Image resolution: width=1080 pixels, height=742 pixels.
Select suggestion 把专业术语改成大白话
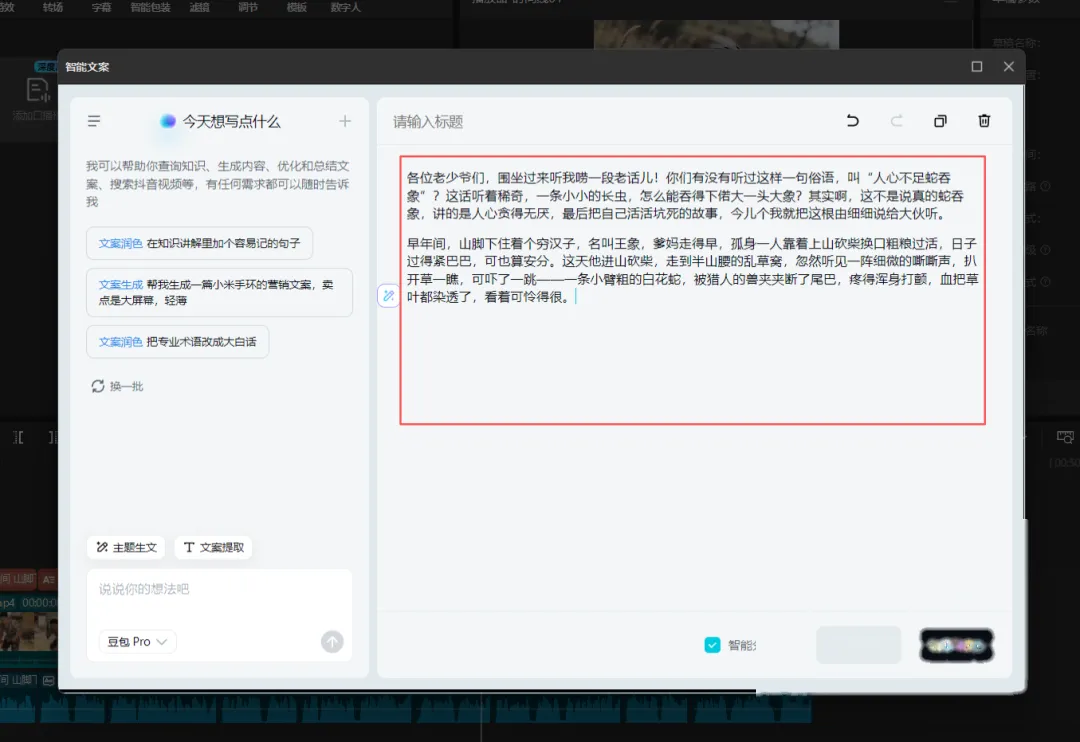(177, 342)
